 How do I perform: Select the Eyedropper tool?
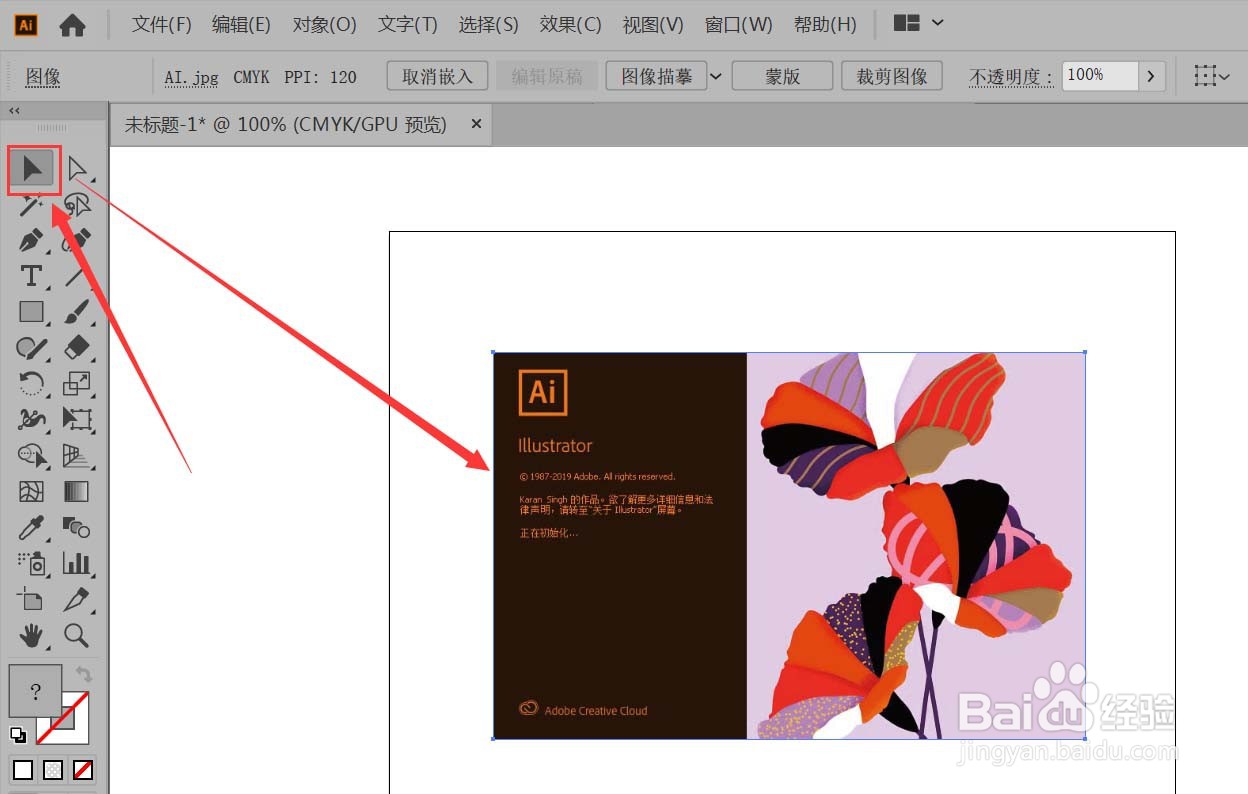tap(32, 527)
